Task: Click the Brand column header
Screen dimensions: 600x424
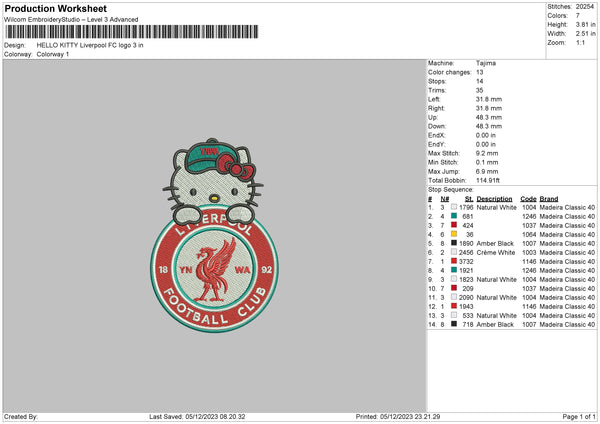Action: pos(549,199)
